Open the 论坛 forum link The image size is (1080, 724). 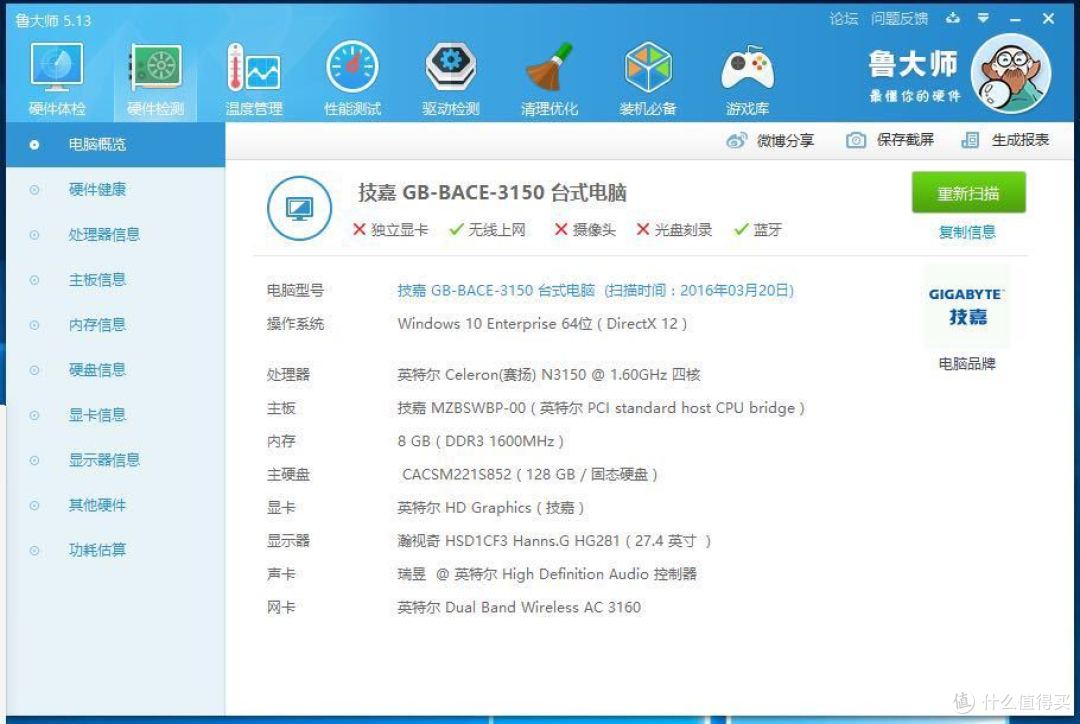(x=844, y=19)
